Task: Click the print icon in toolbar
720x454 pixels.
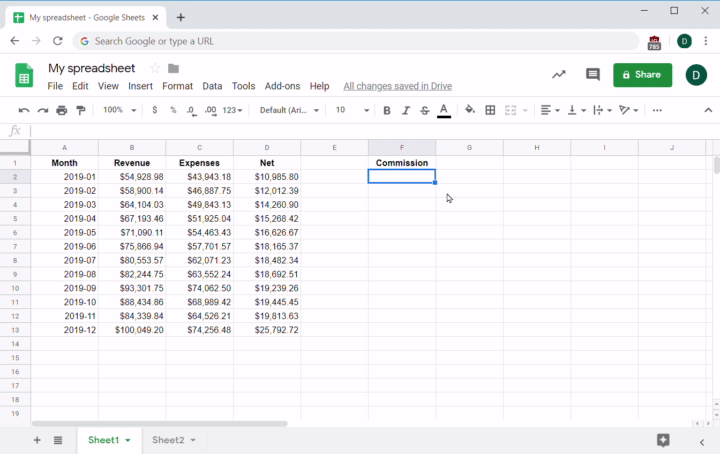Action: [x=62, y=110]
